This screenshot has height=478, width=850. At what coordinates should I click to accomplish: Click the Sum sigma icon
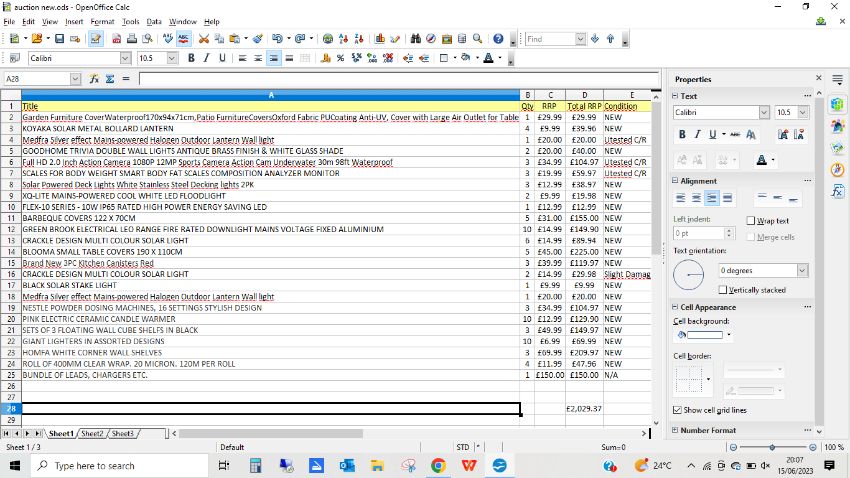point(110,79)
